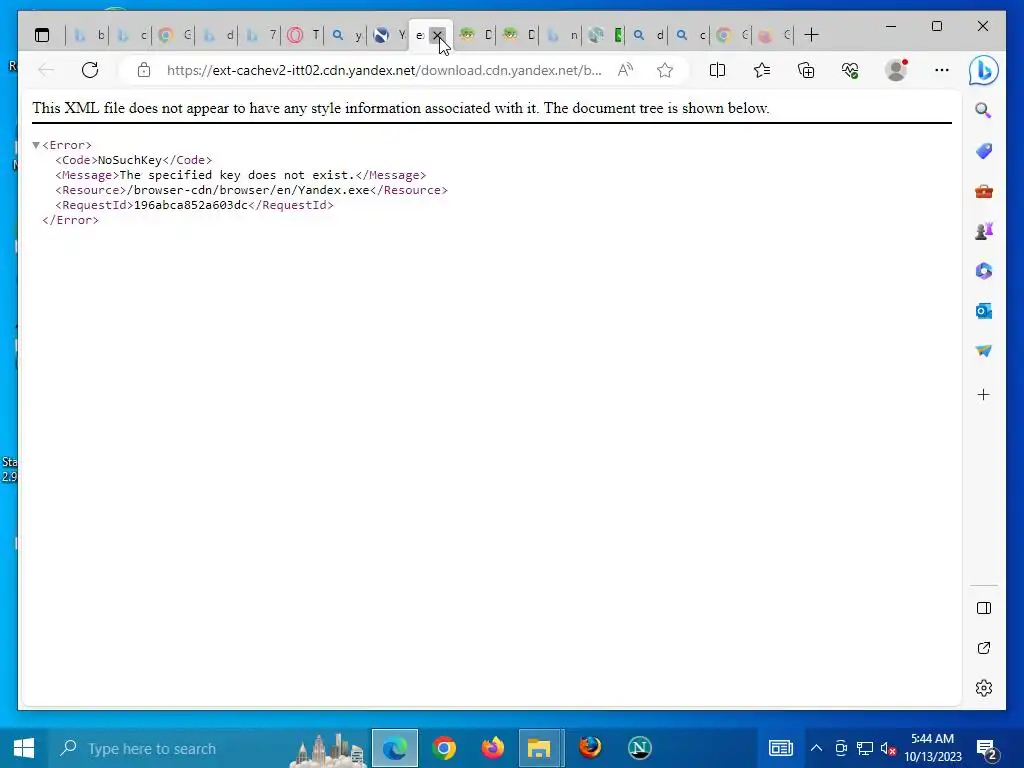Image resolution: width=1024 pixels, height=768 pixels.
Task: Open sidebar Games chess icon
Action: pyautogui.click(x=984, y=231)
